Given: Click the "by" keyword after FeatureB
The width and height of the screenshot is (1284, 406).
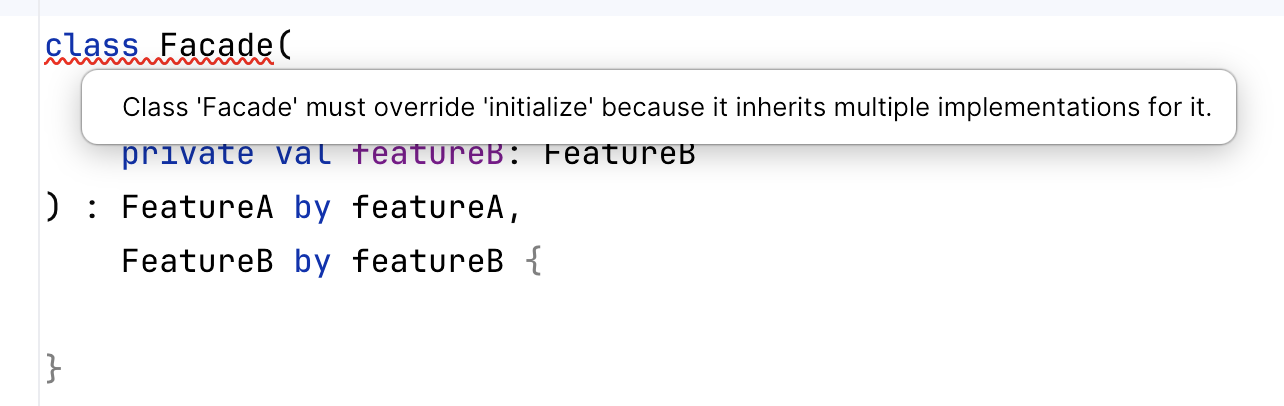Looking at the screenshot, I should tap(312, 262).
